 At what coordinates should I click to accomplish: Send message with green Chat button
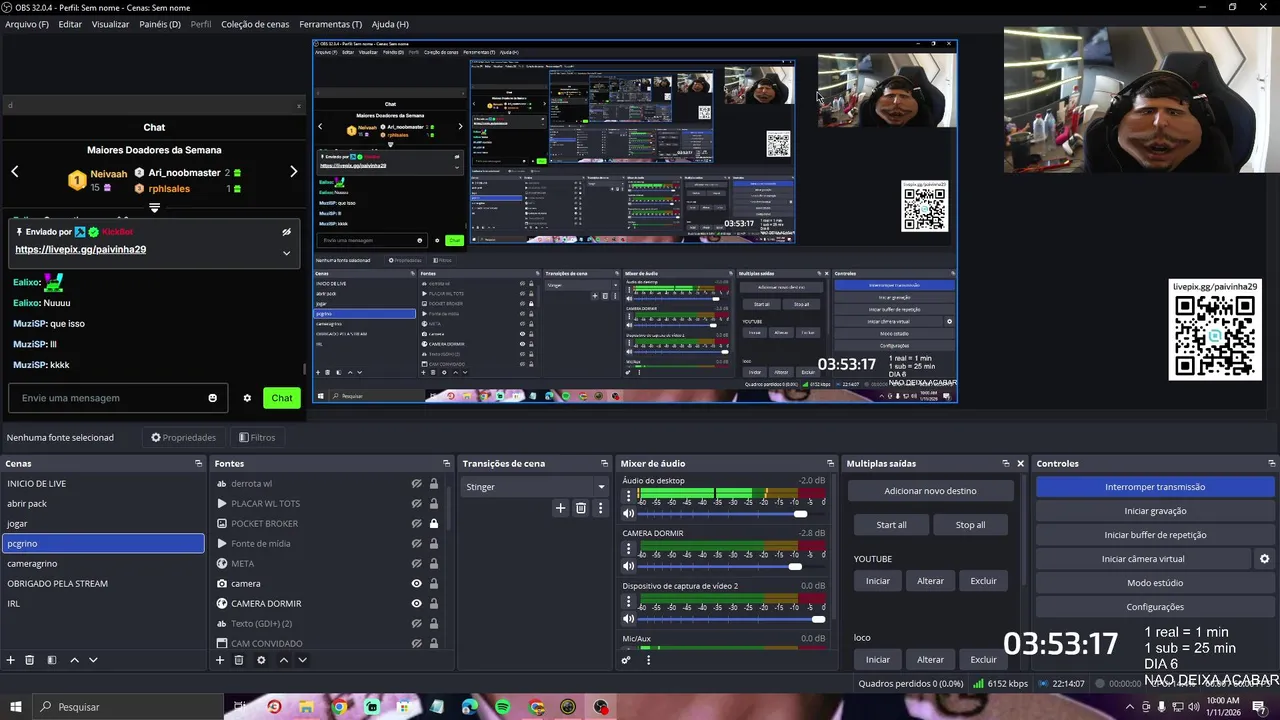tap(282, 398)
